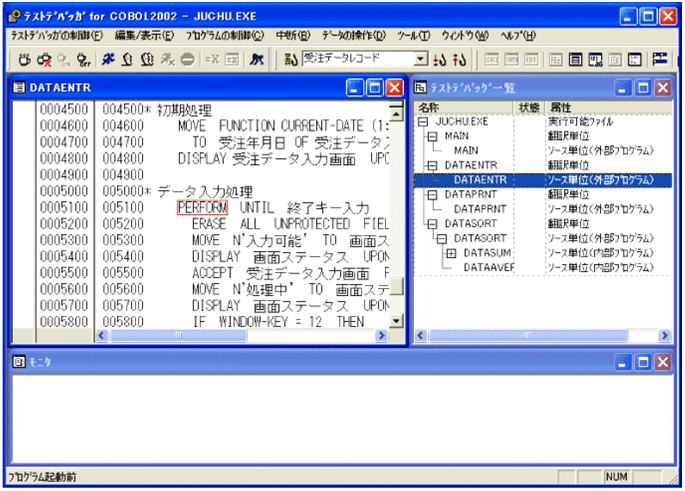
Task: Select the DATAPRNT ソース単位 child row
Action: pyautogui.click(x=543, y=209)
